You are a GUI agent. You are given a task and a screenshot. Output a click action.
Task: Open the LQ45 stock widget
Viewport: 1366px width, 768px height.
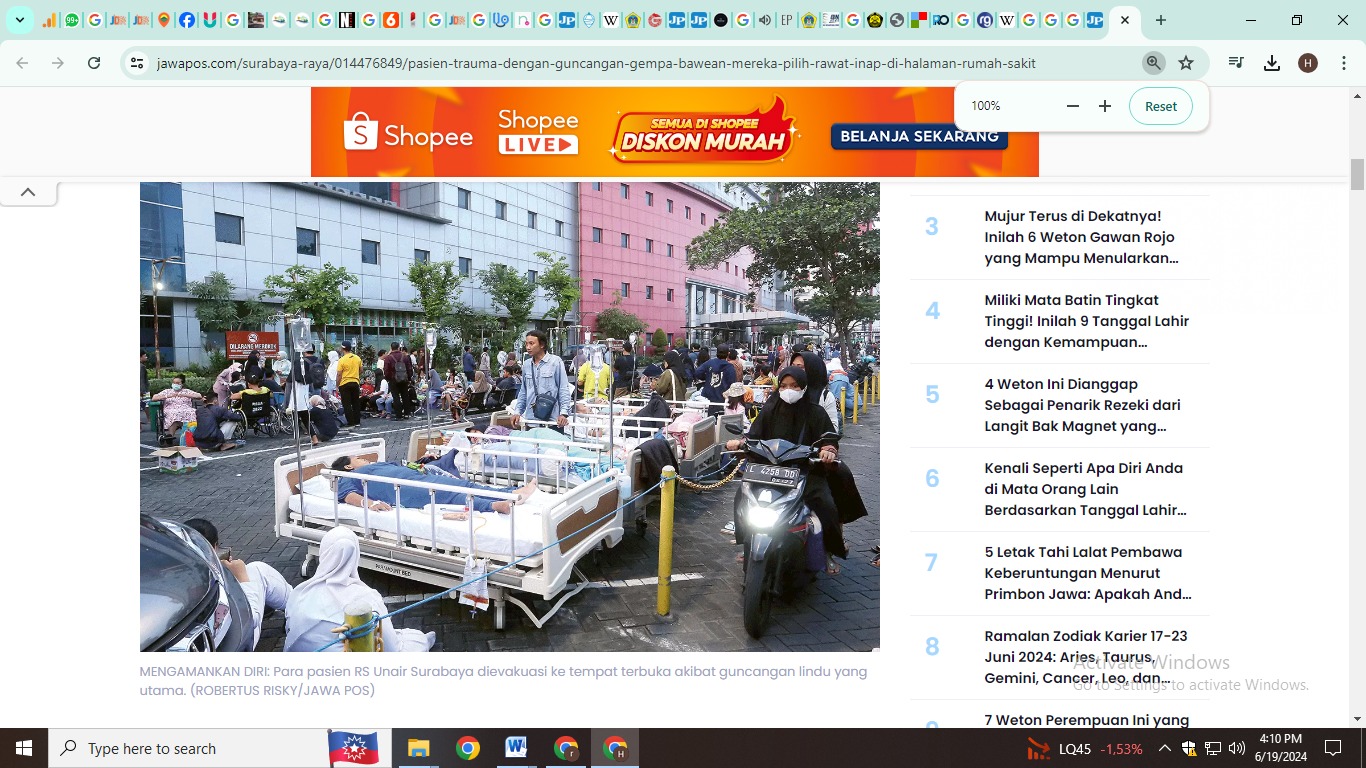[1085, 748]
